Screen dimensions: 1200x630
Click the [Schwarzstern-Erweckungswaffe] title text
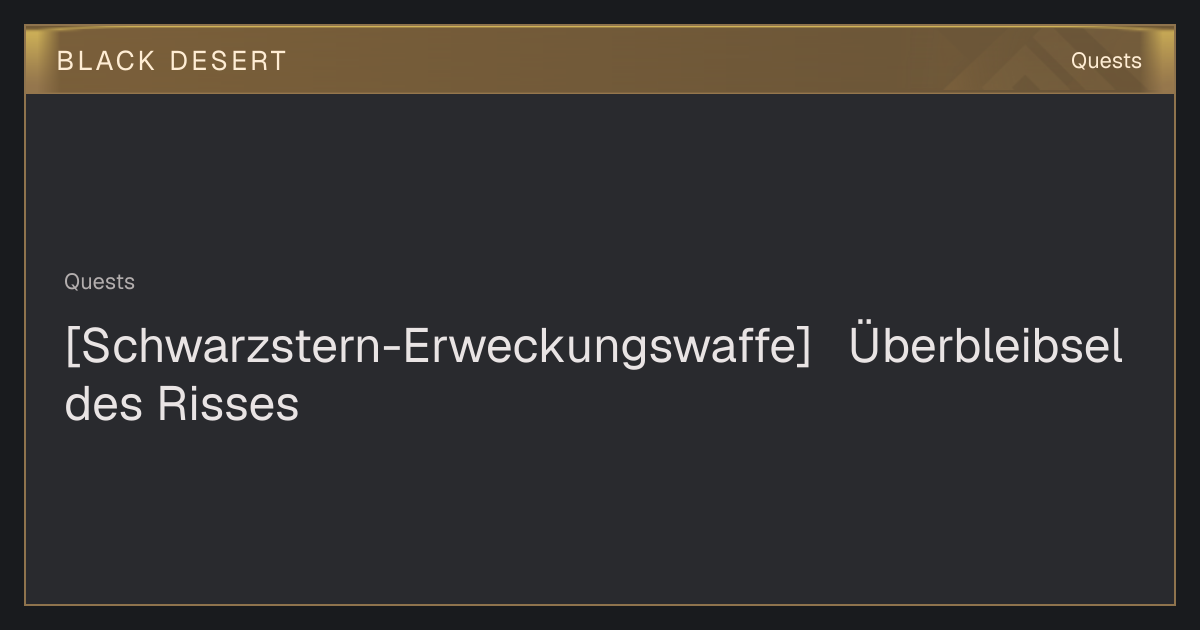pos(437,348)
